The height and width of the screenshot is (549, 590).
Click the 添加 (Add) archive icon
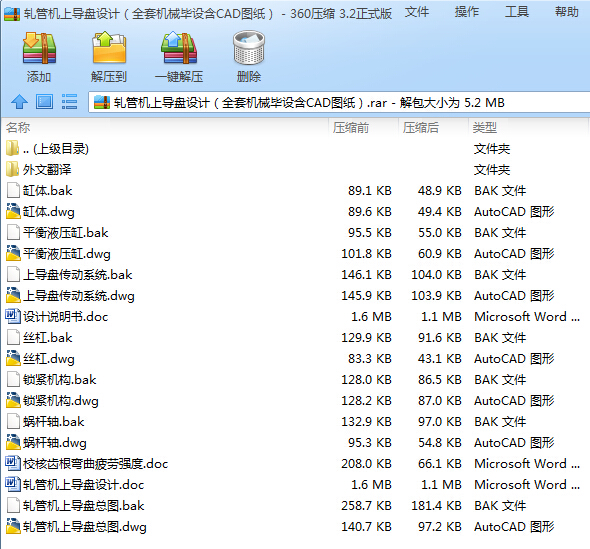click(x=39, y=48)
